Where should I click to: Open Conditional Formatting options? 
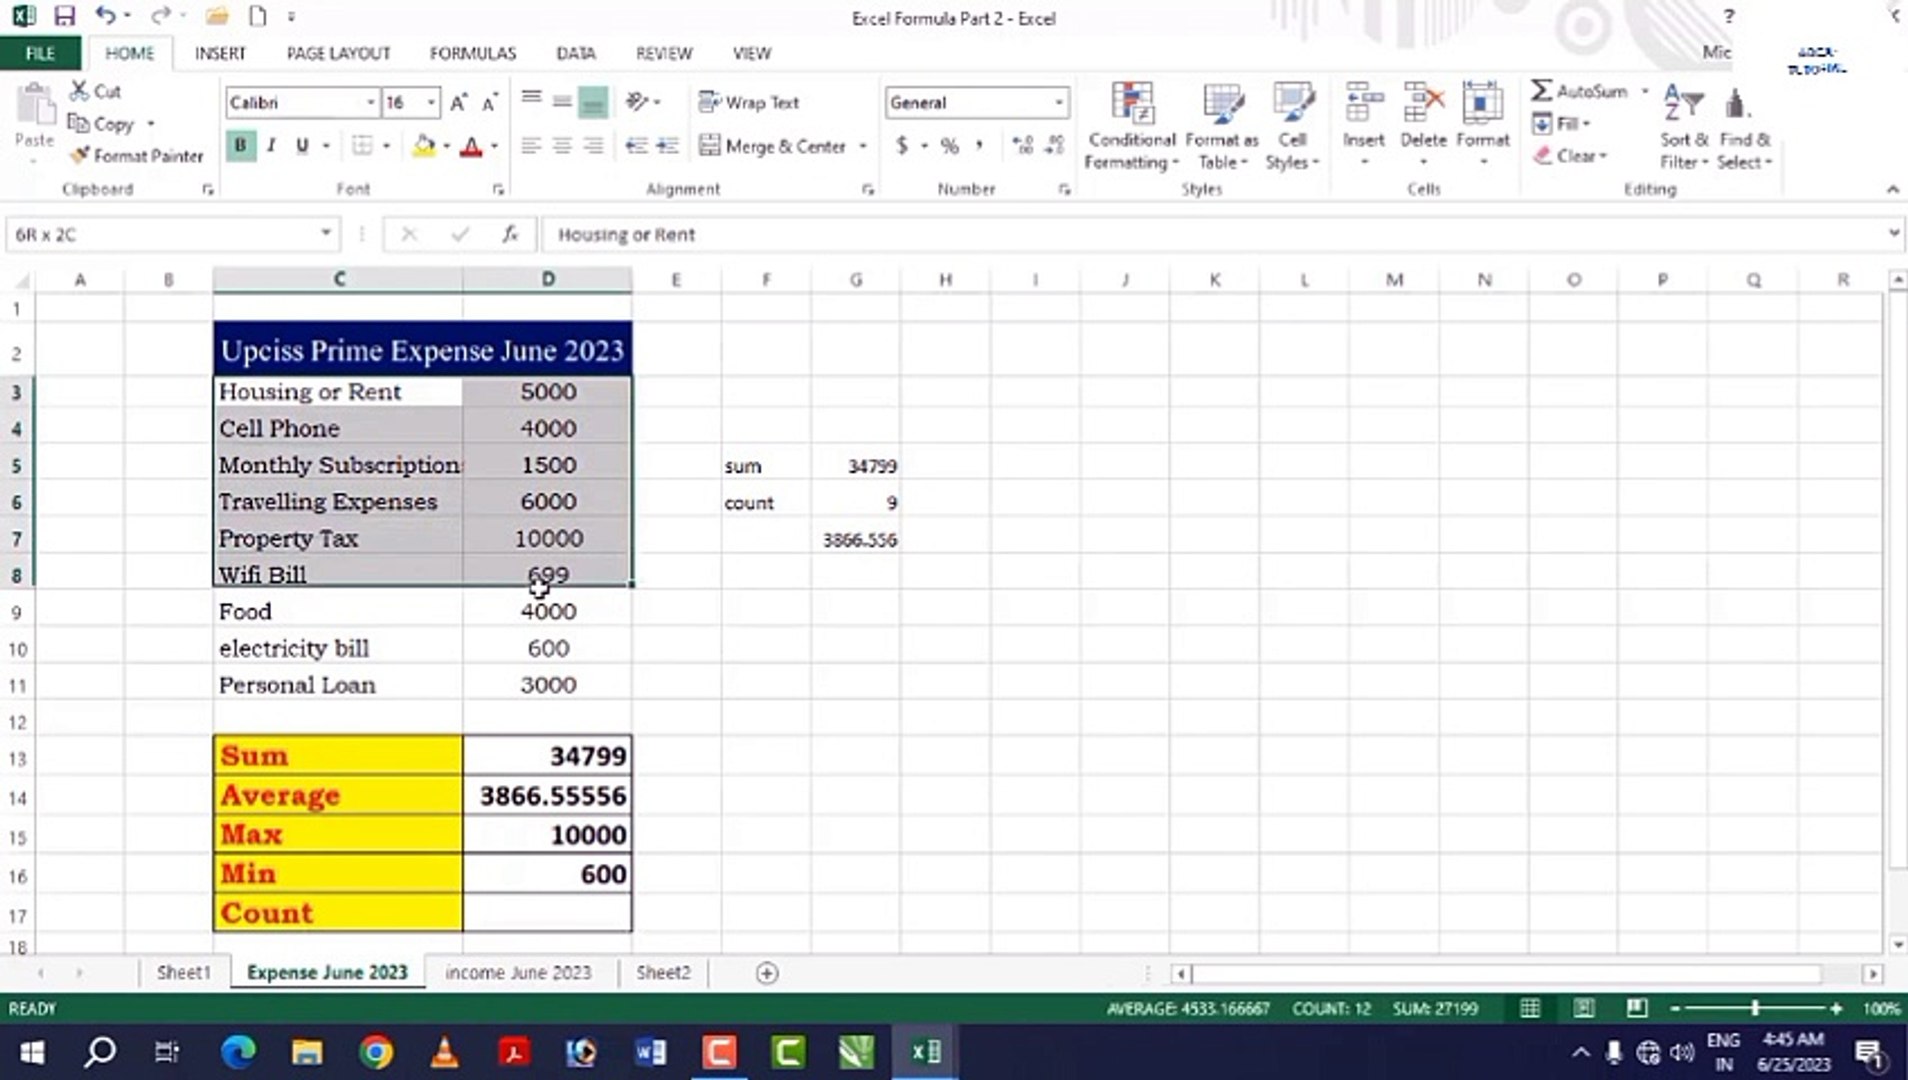point(1130,125)
